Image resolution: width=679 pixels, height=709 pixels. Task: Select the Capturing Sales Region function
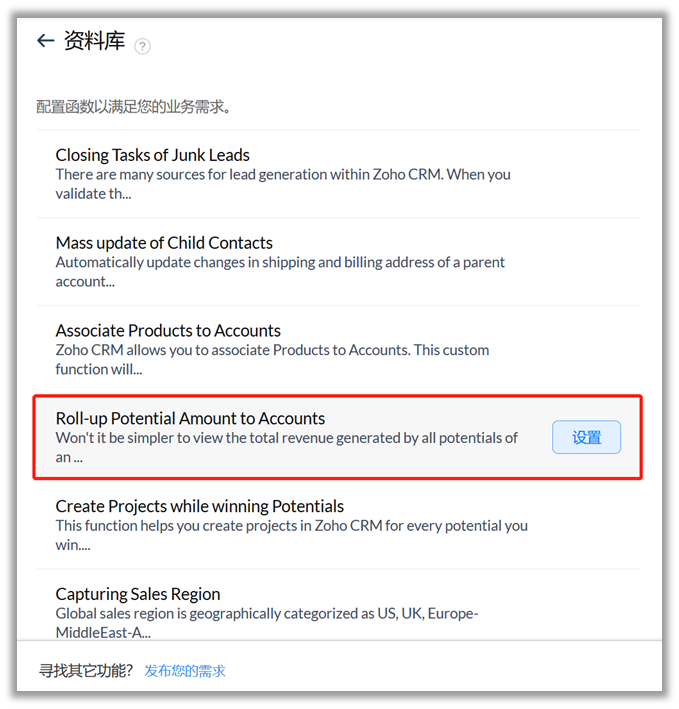[x=137, y=594]
